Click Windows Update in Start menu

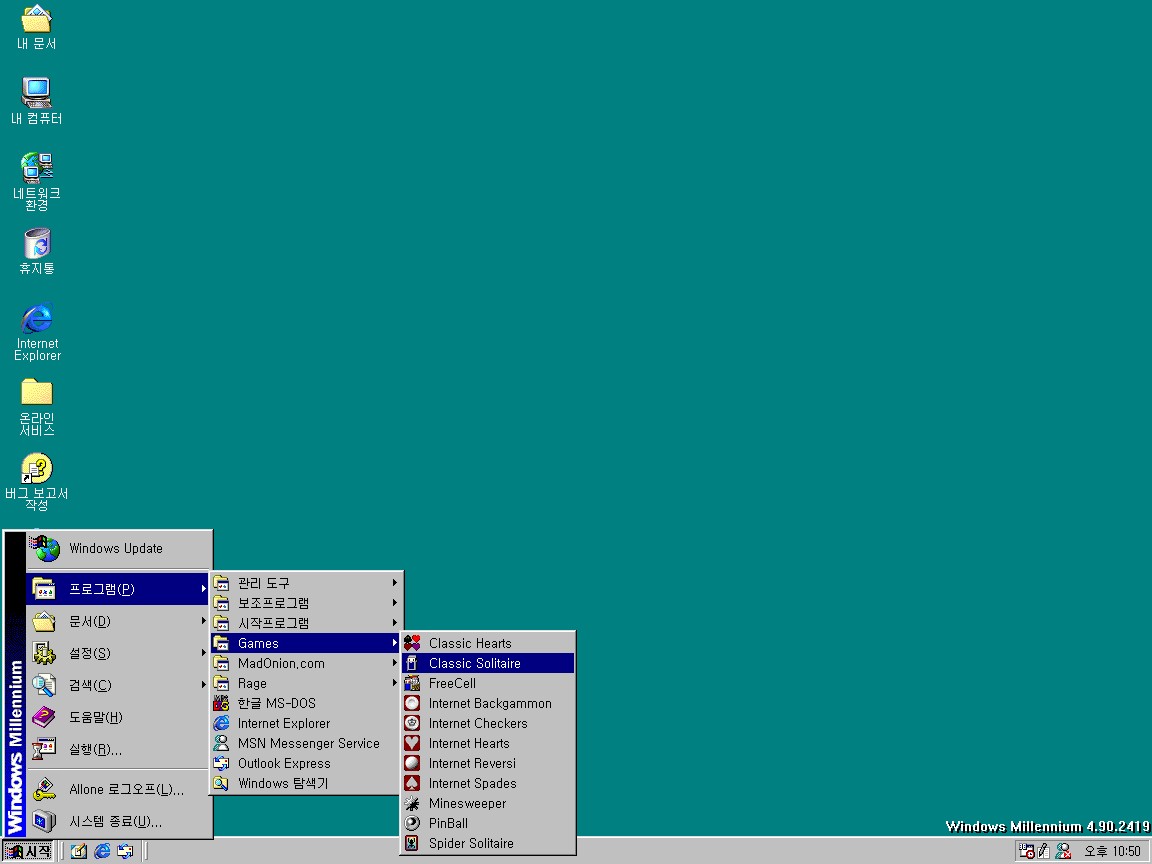(x=119, y=549)
